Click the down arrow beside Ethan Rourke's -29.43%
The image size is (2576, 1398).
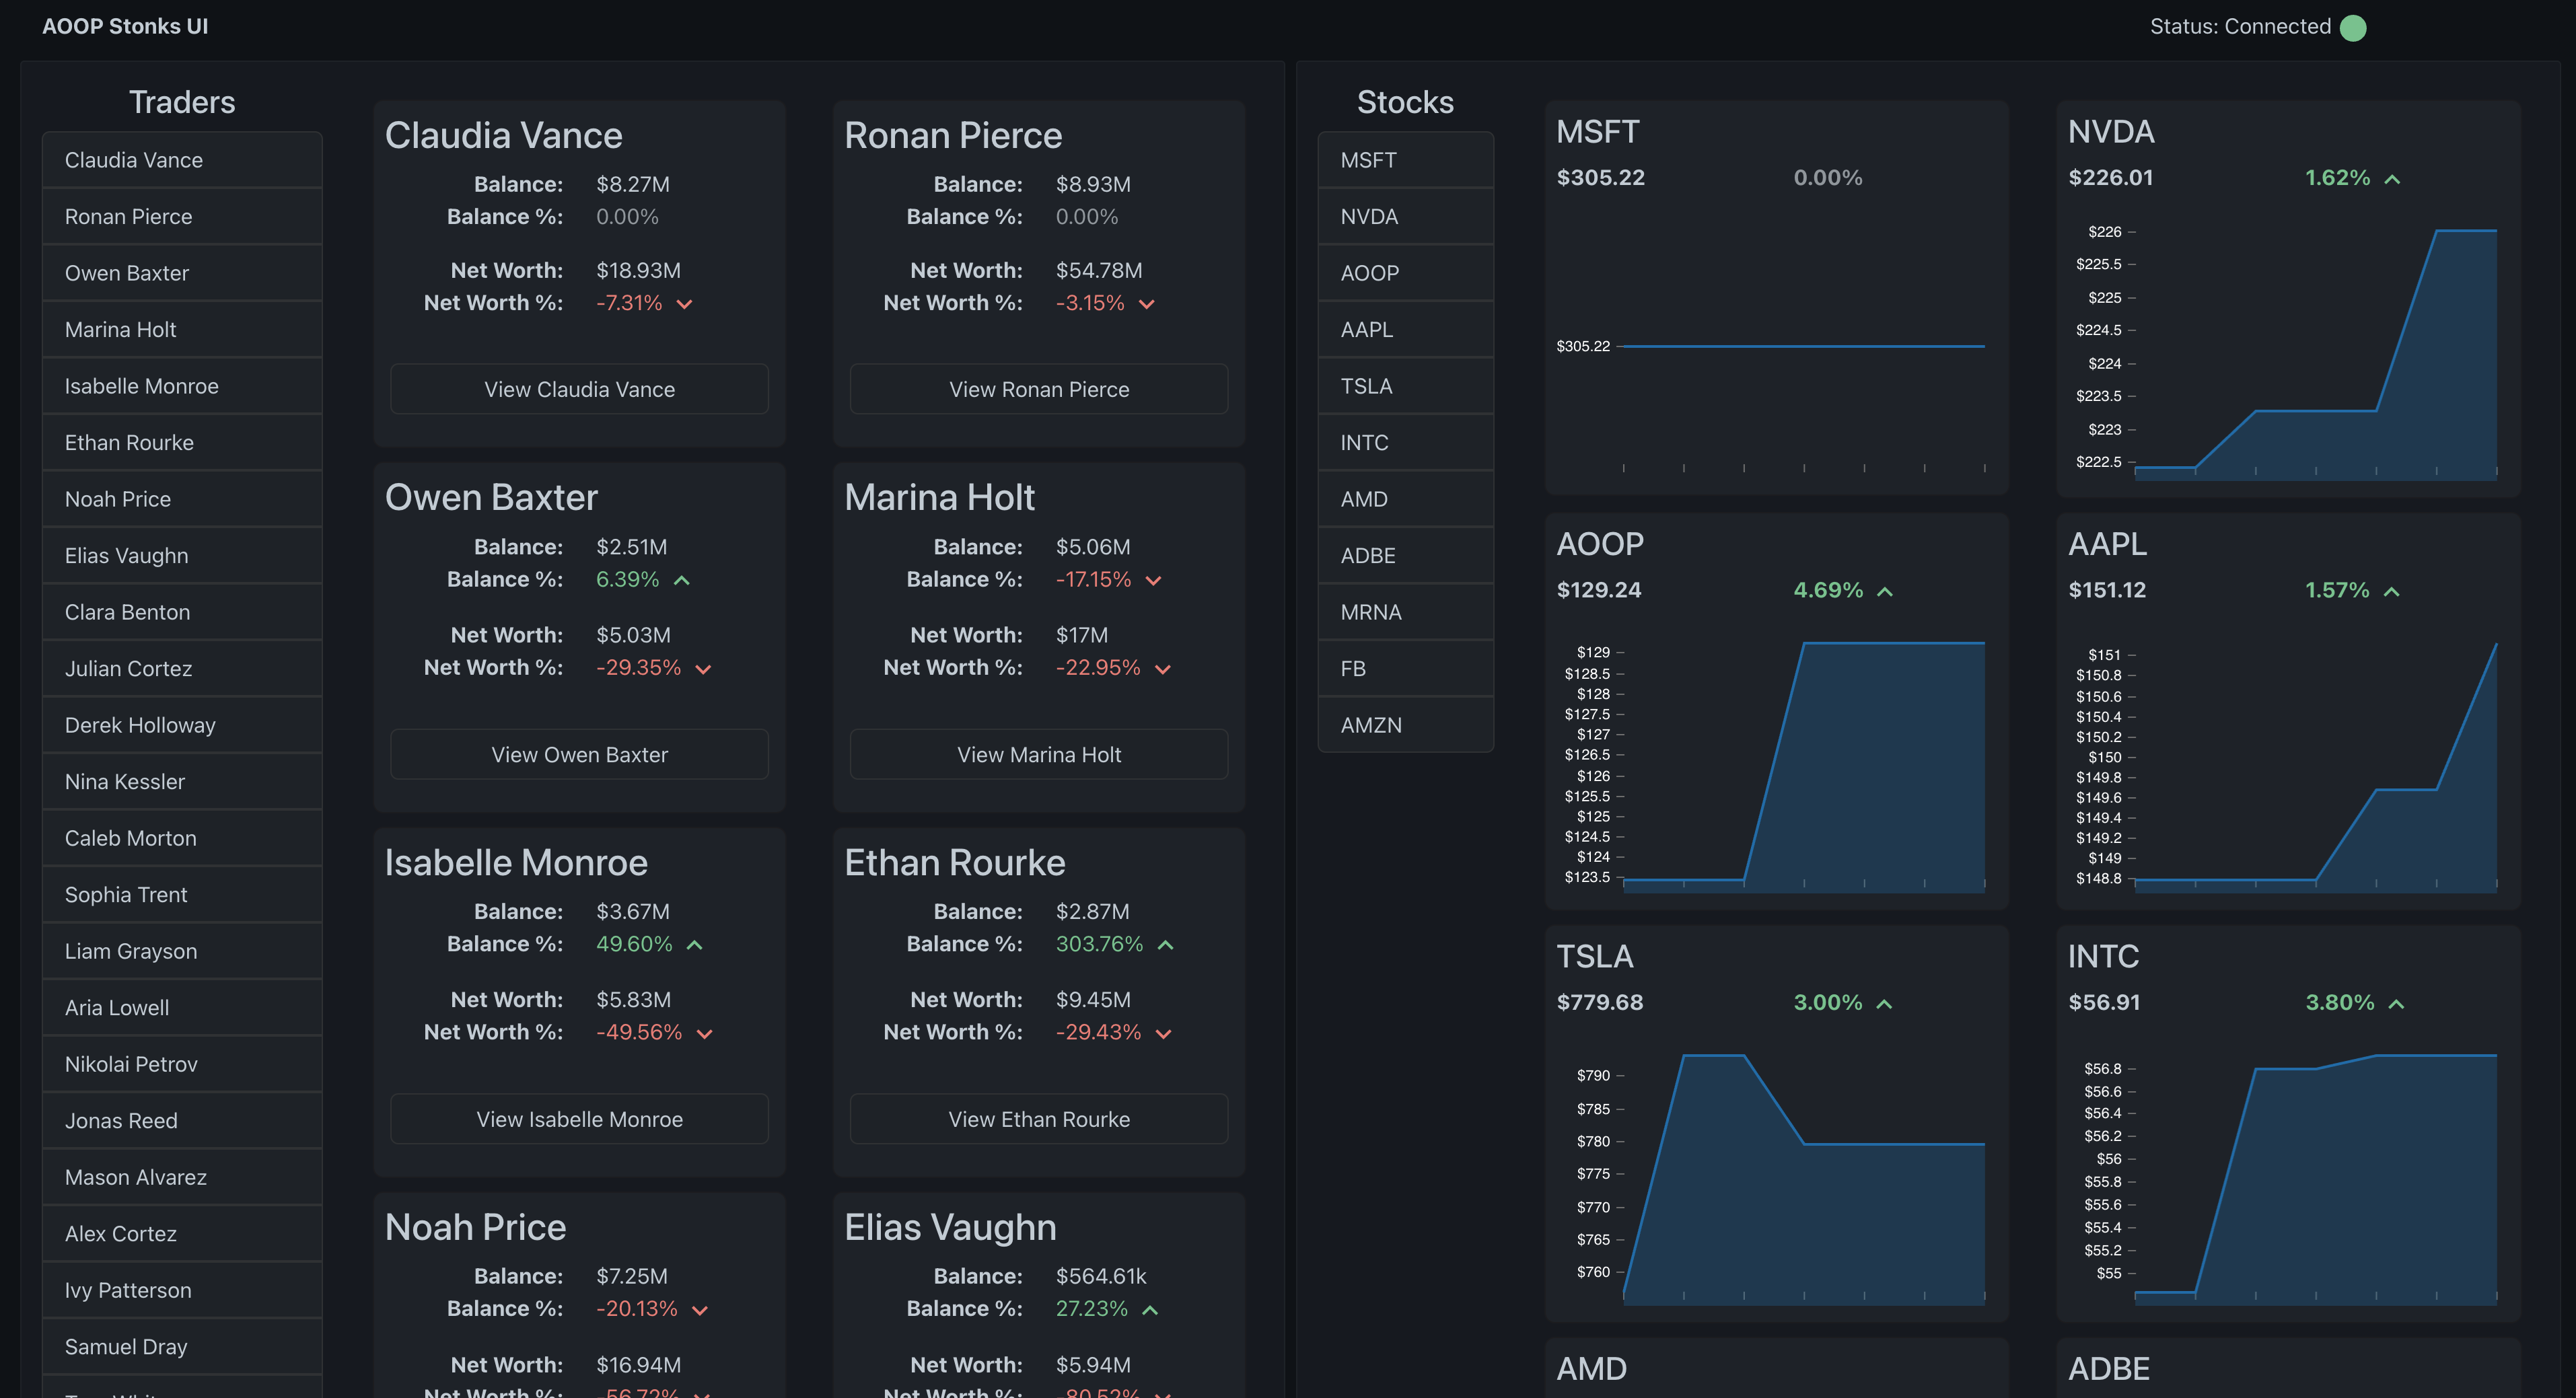[x=1163, y=1033]
